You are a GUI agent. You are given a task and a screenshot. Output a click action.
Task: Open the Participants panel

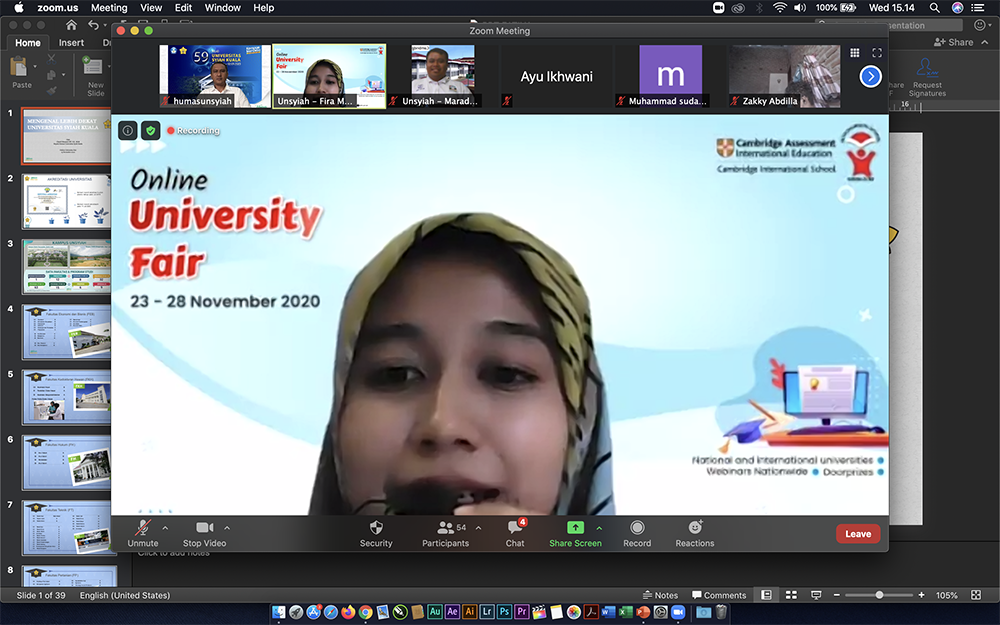coord(445,533)
